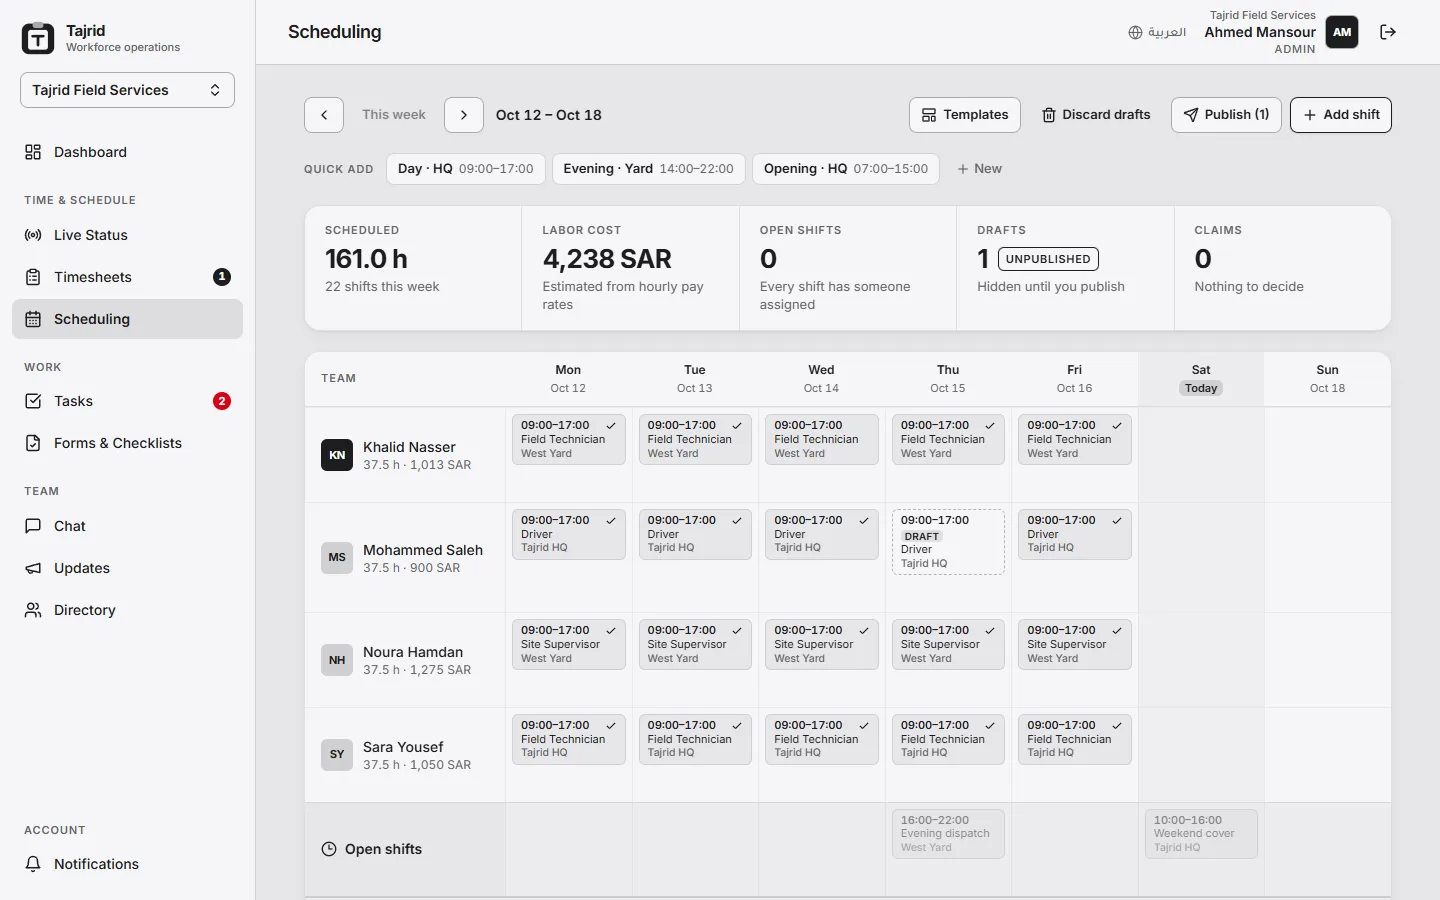
Task: Quick add Day HQ 09:00–17:00 shift
Action: (466, 169)
